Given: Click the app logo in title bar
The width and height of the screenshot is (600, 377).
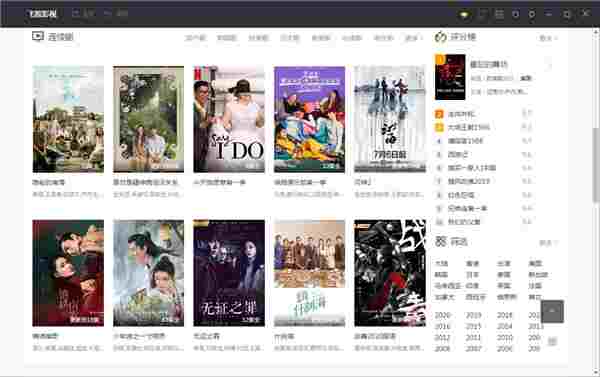Looking at the screenshot, I should 43,14.
